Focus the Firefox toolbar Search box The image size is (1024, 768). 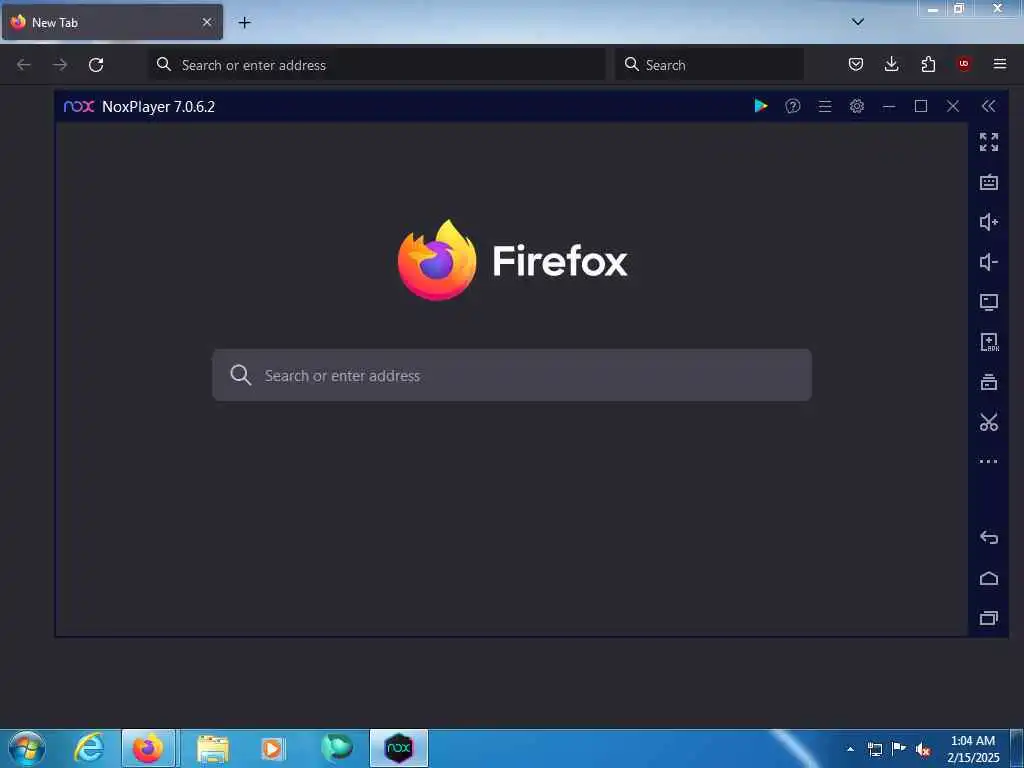point(709,65)
